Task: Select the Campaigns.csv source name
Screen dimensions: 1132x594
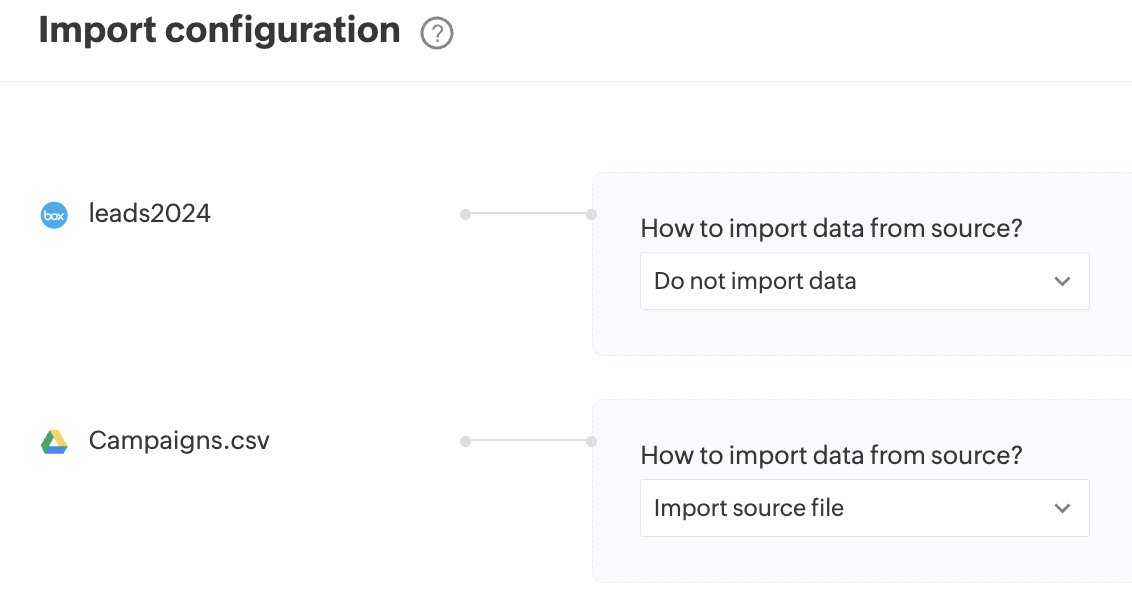Action: pyautogui.click(x=179, y=441)
